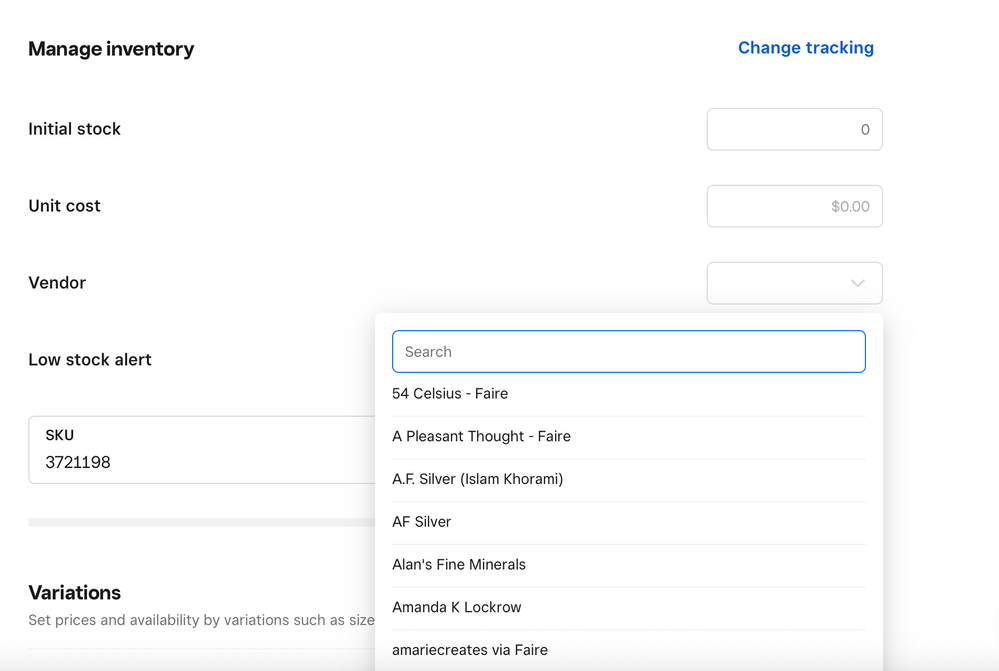The width and height of the screenshot is (999, 671).
Task: Choose A Pleasant Thought - Faire vendor
Action: pos(481,437)
